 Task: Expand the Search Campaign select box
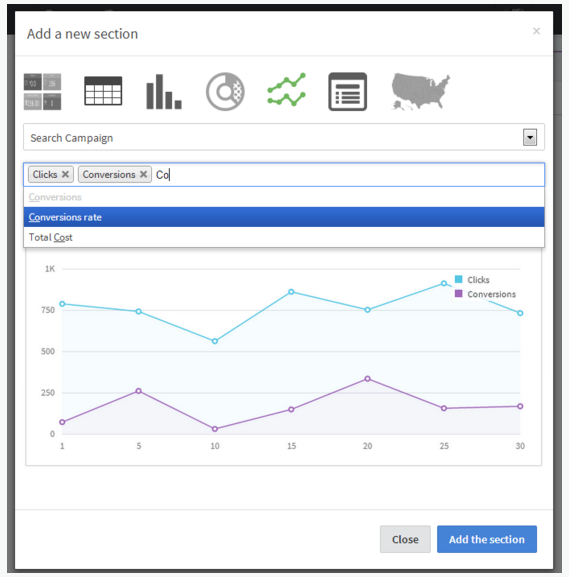click(x=284, y=137)
